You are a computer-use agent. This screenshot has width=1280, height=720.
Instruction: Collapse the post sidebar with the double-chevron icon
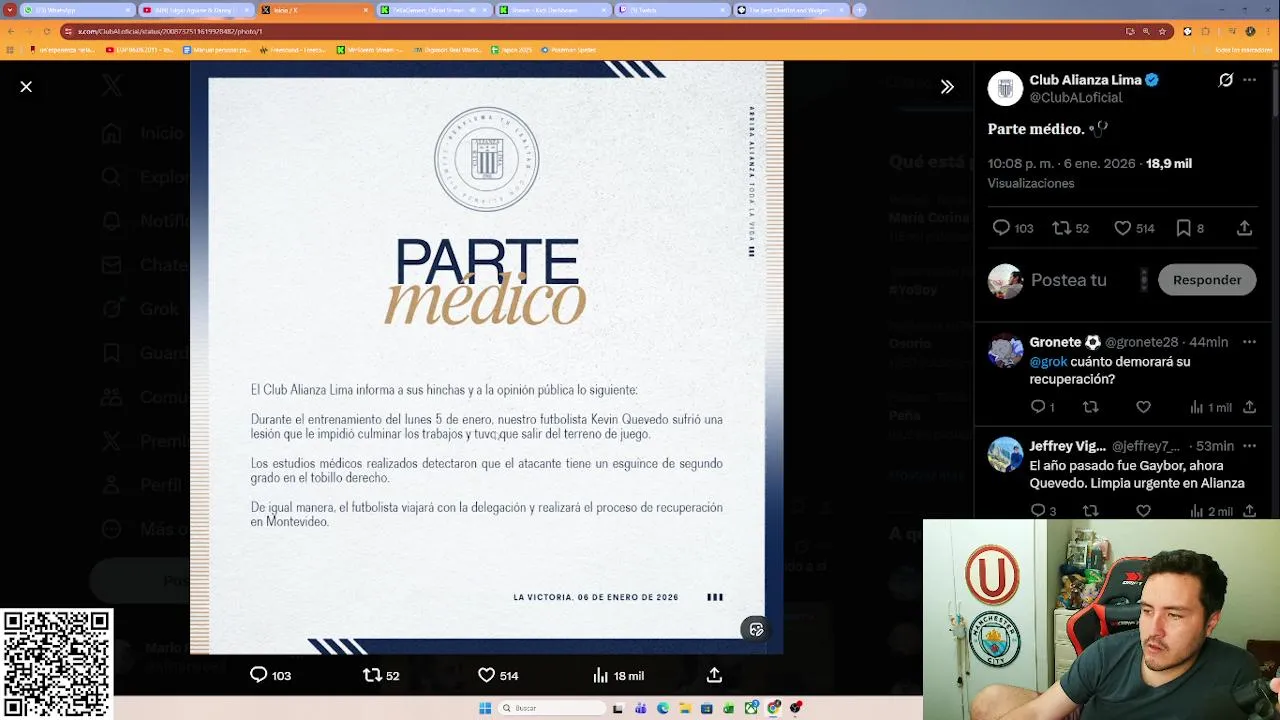coord(947,87)
